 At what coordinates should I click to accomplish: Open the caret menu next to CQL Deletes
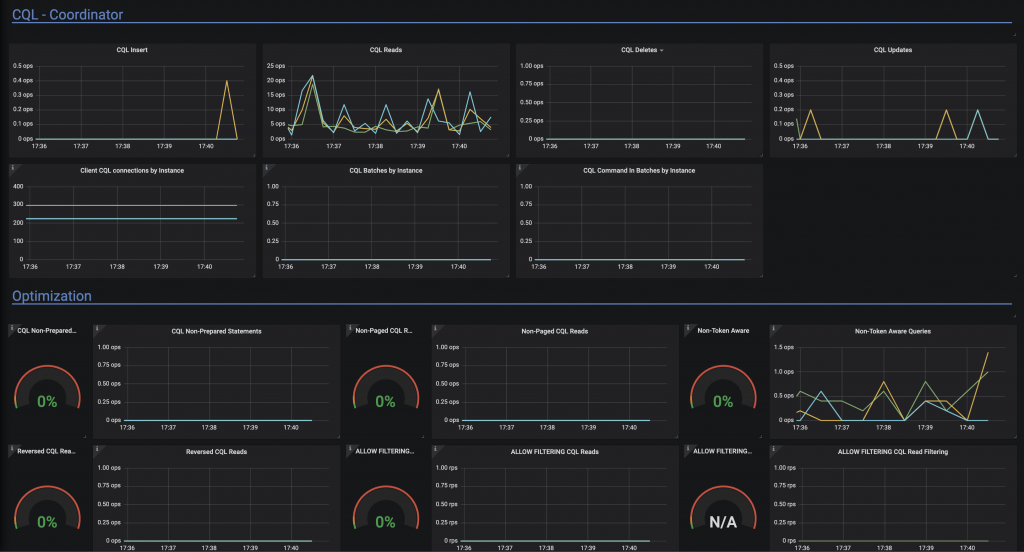click(662, 50)
